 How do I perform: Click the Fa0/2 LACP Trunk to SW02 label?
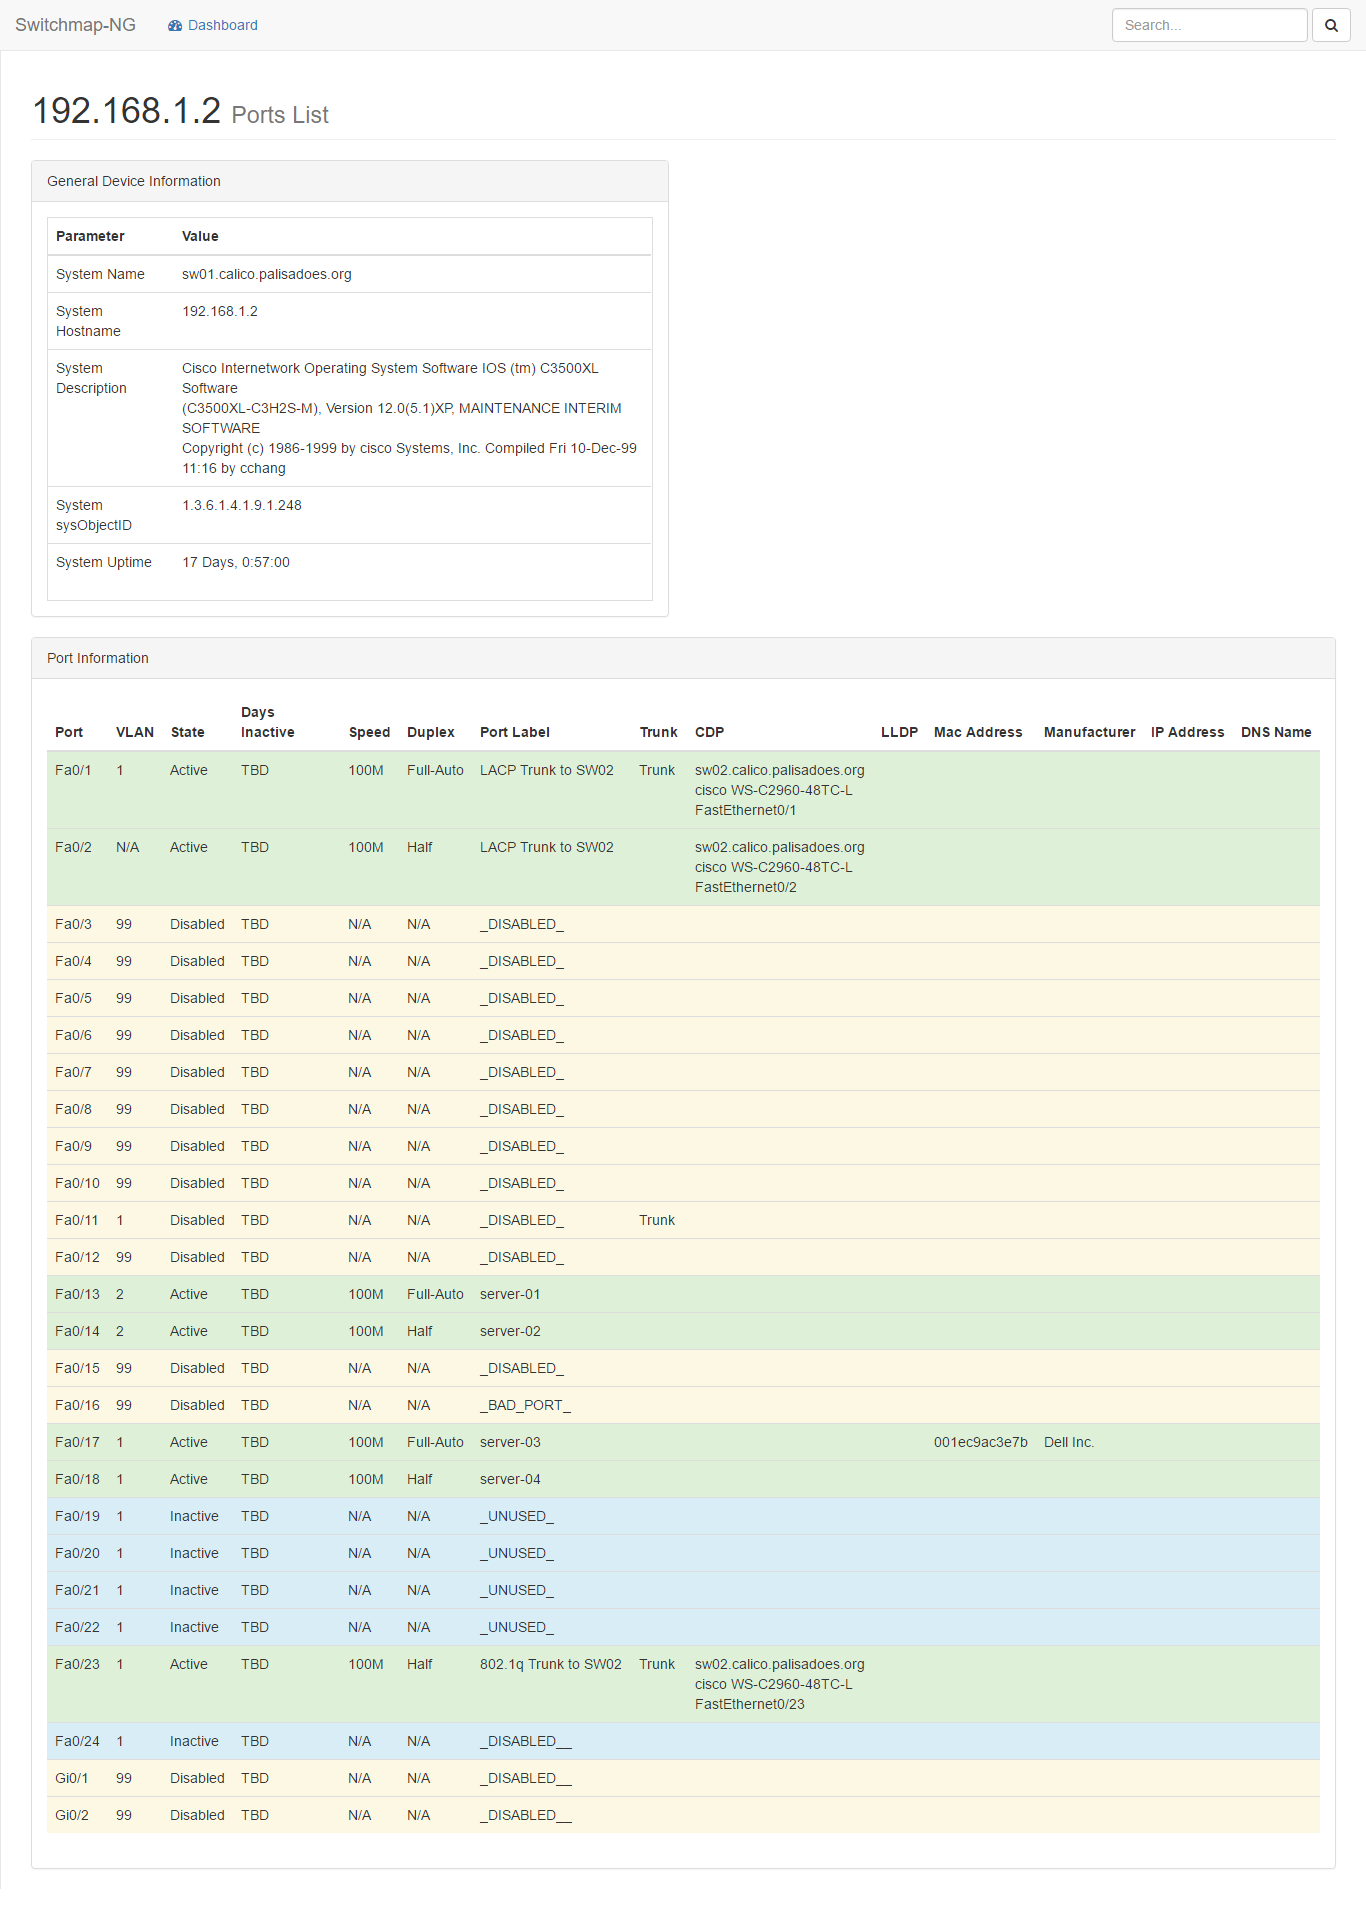click(547, 847)
